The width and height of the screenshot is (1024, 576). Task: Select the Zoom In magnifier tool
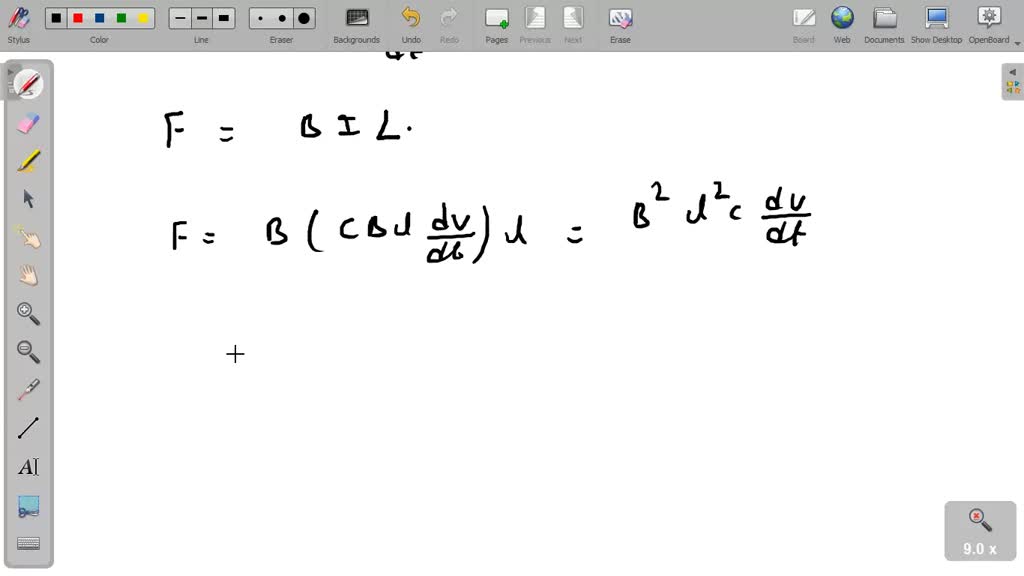click(27, 314)
